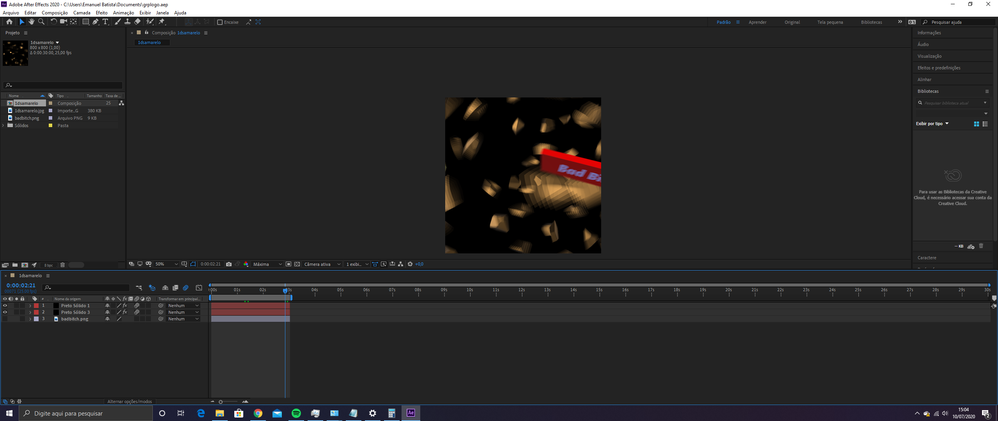Image resolution: width=998 pixels, height=421 pixels.
Task: Toggle the Encaixe snapping checkbox
Action: tap(220, 22)
